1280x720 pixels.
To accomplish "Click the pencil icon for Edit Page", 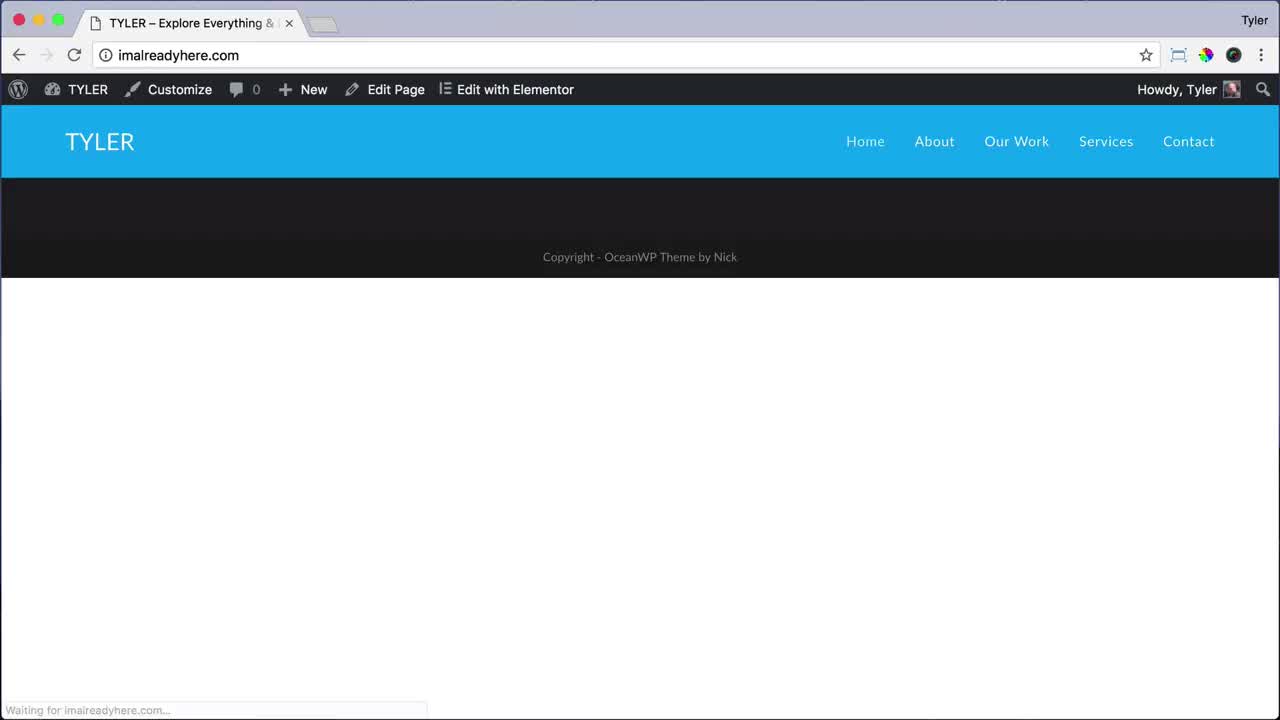I will [352, 90].
